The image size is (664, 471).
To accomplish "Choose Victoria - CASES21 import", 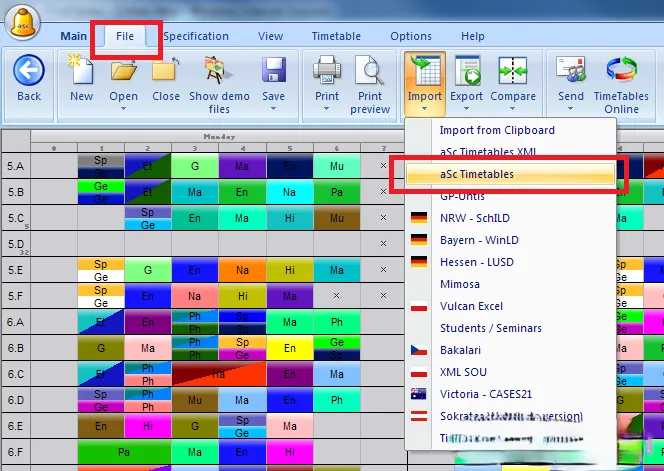I will pyautogui.click(x=510, y=394).
